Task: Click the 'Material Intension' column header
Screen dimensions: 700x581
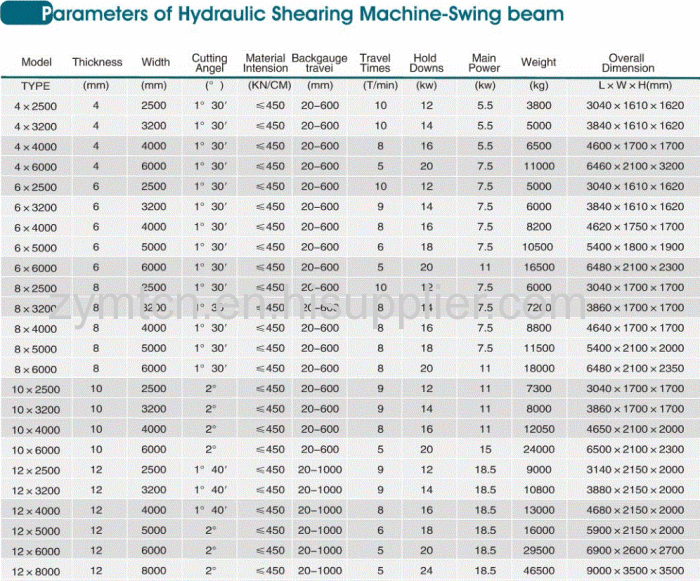Action: [x=265, y=63]
